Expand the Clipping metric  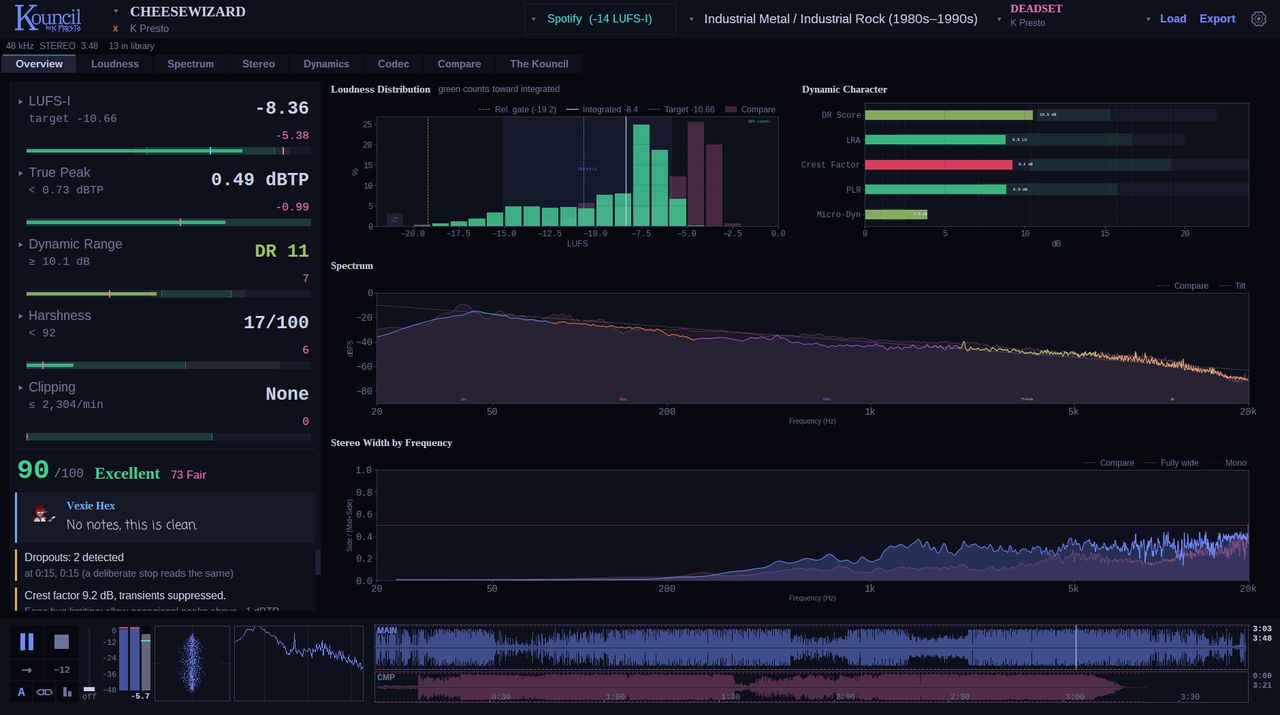coord(20,388)
